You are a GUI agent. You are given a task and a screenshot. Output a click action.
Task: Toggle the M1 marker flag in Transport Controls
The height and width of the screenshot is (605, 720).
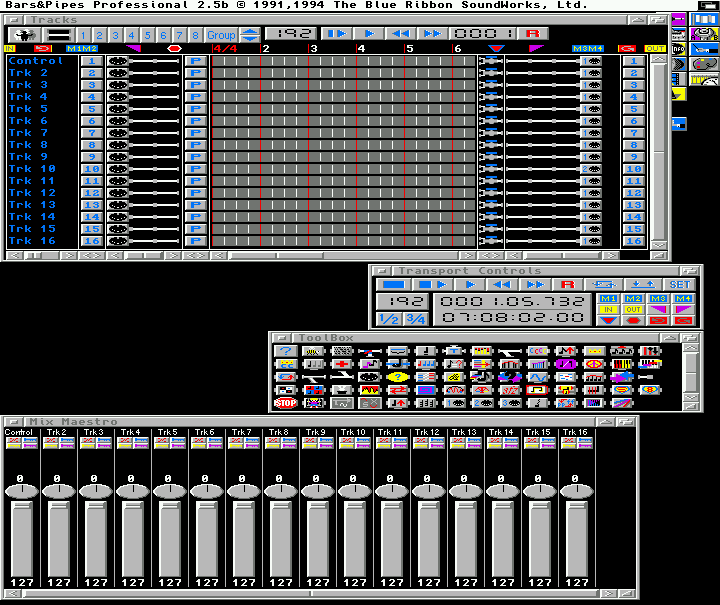(607, 298)
